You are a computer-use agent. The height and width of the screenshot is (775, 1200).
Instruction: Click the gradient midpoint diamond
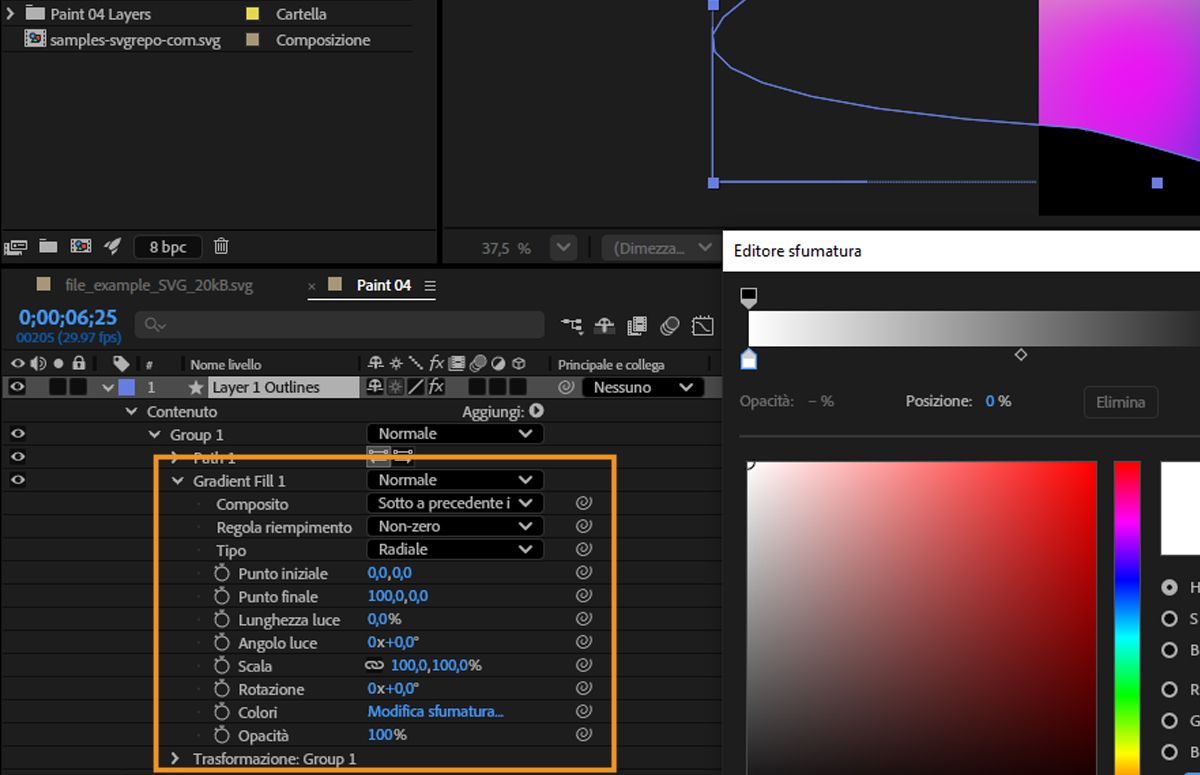click(x=1021, y=354)
